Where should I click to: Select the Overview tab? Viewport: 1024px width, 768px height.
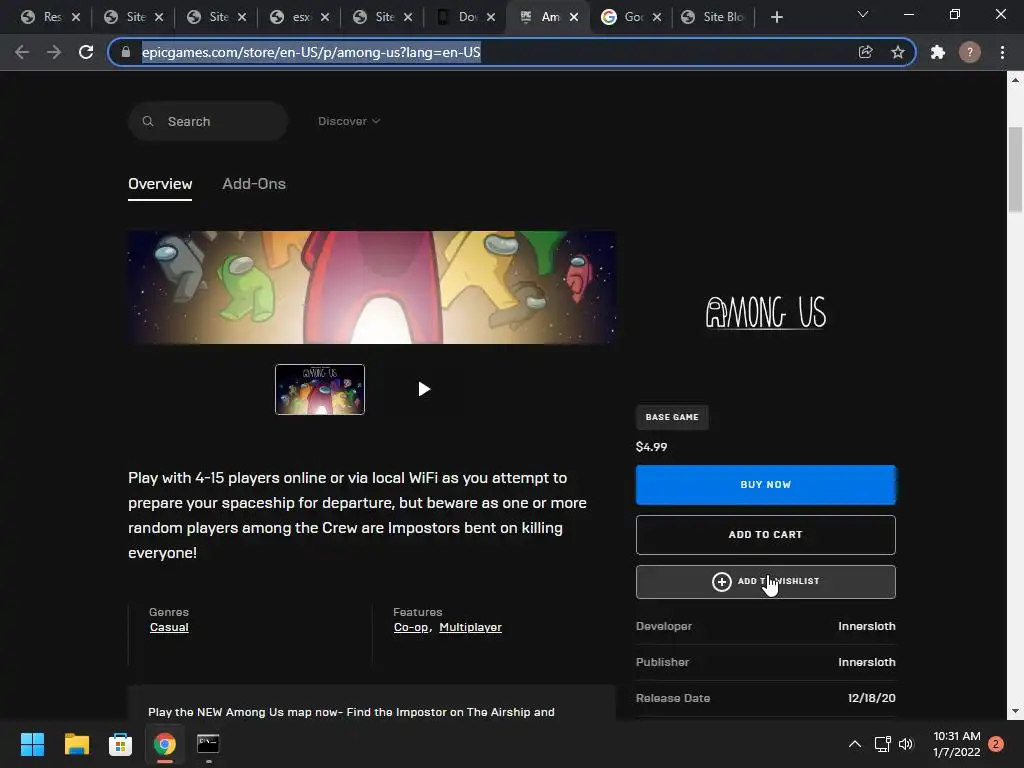coord(160,184)
